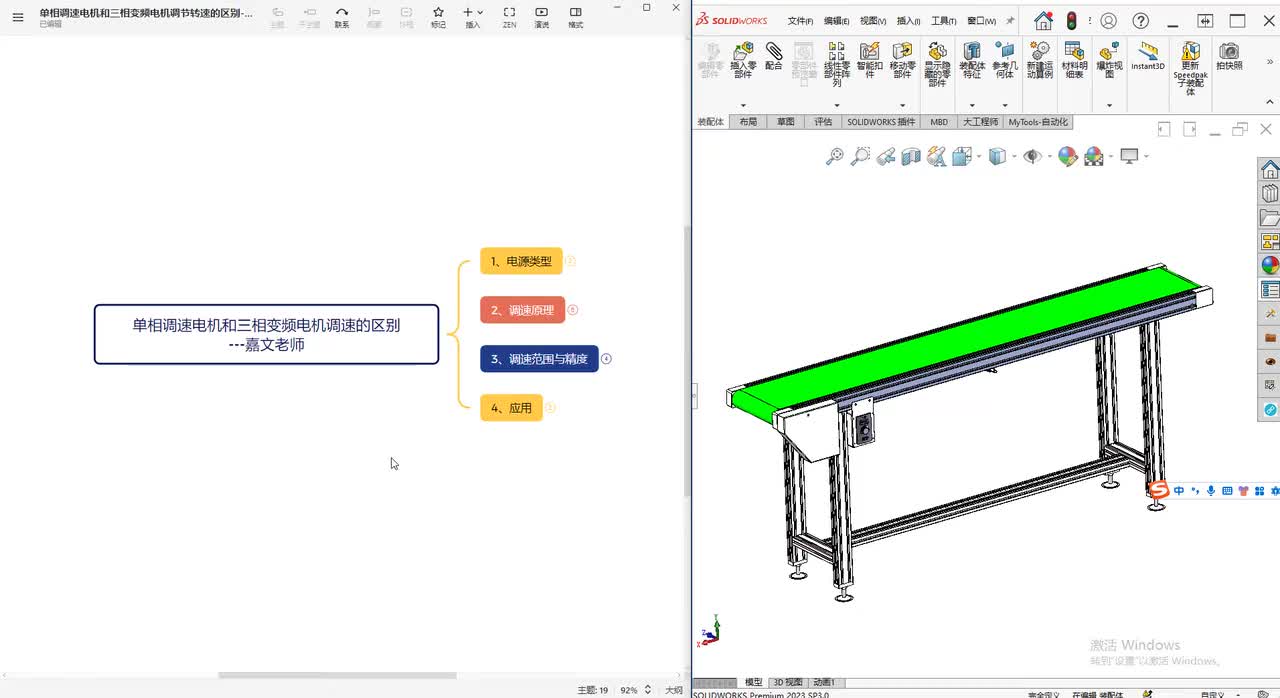1280x698 pixels.
Task: Click 插入零部件 (Insert Components) tool
Action: 743,60
